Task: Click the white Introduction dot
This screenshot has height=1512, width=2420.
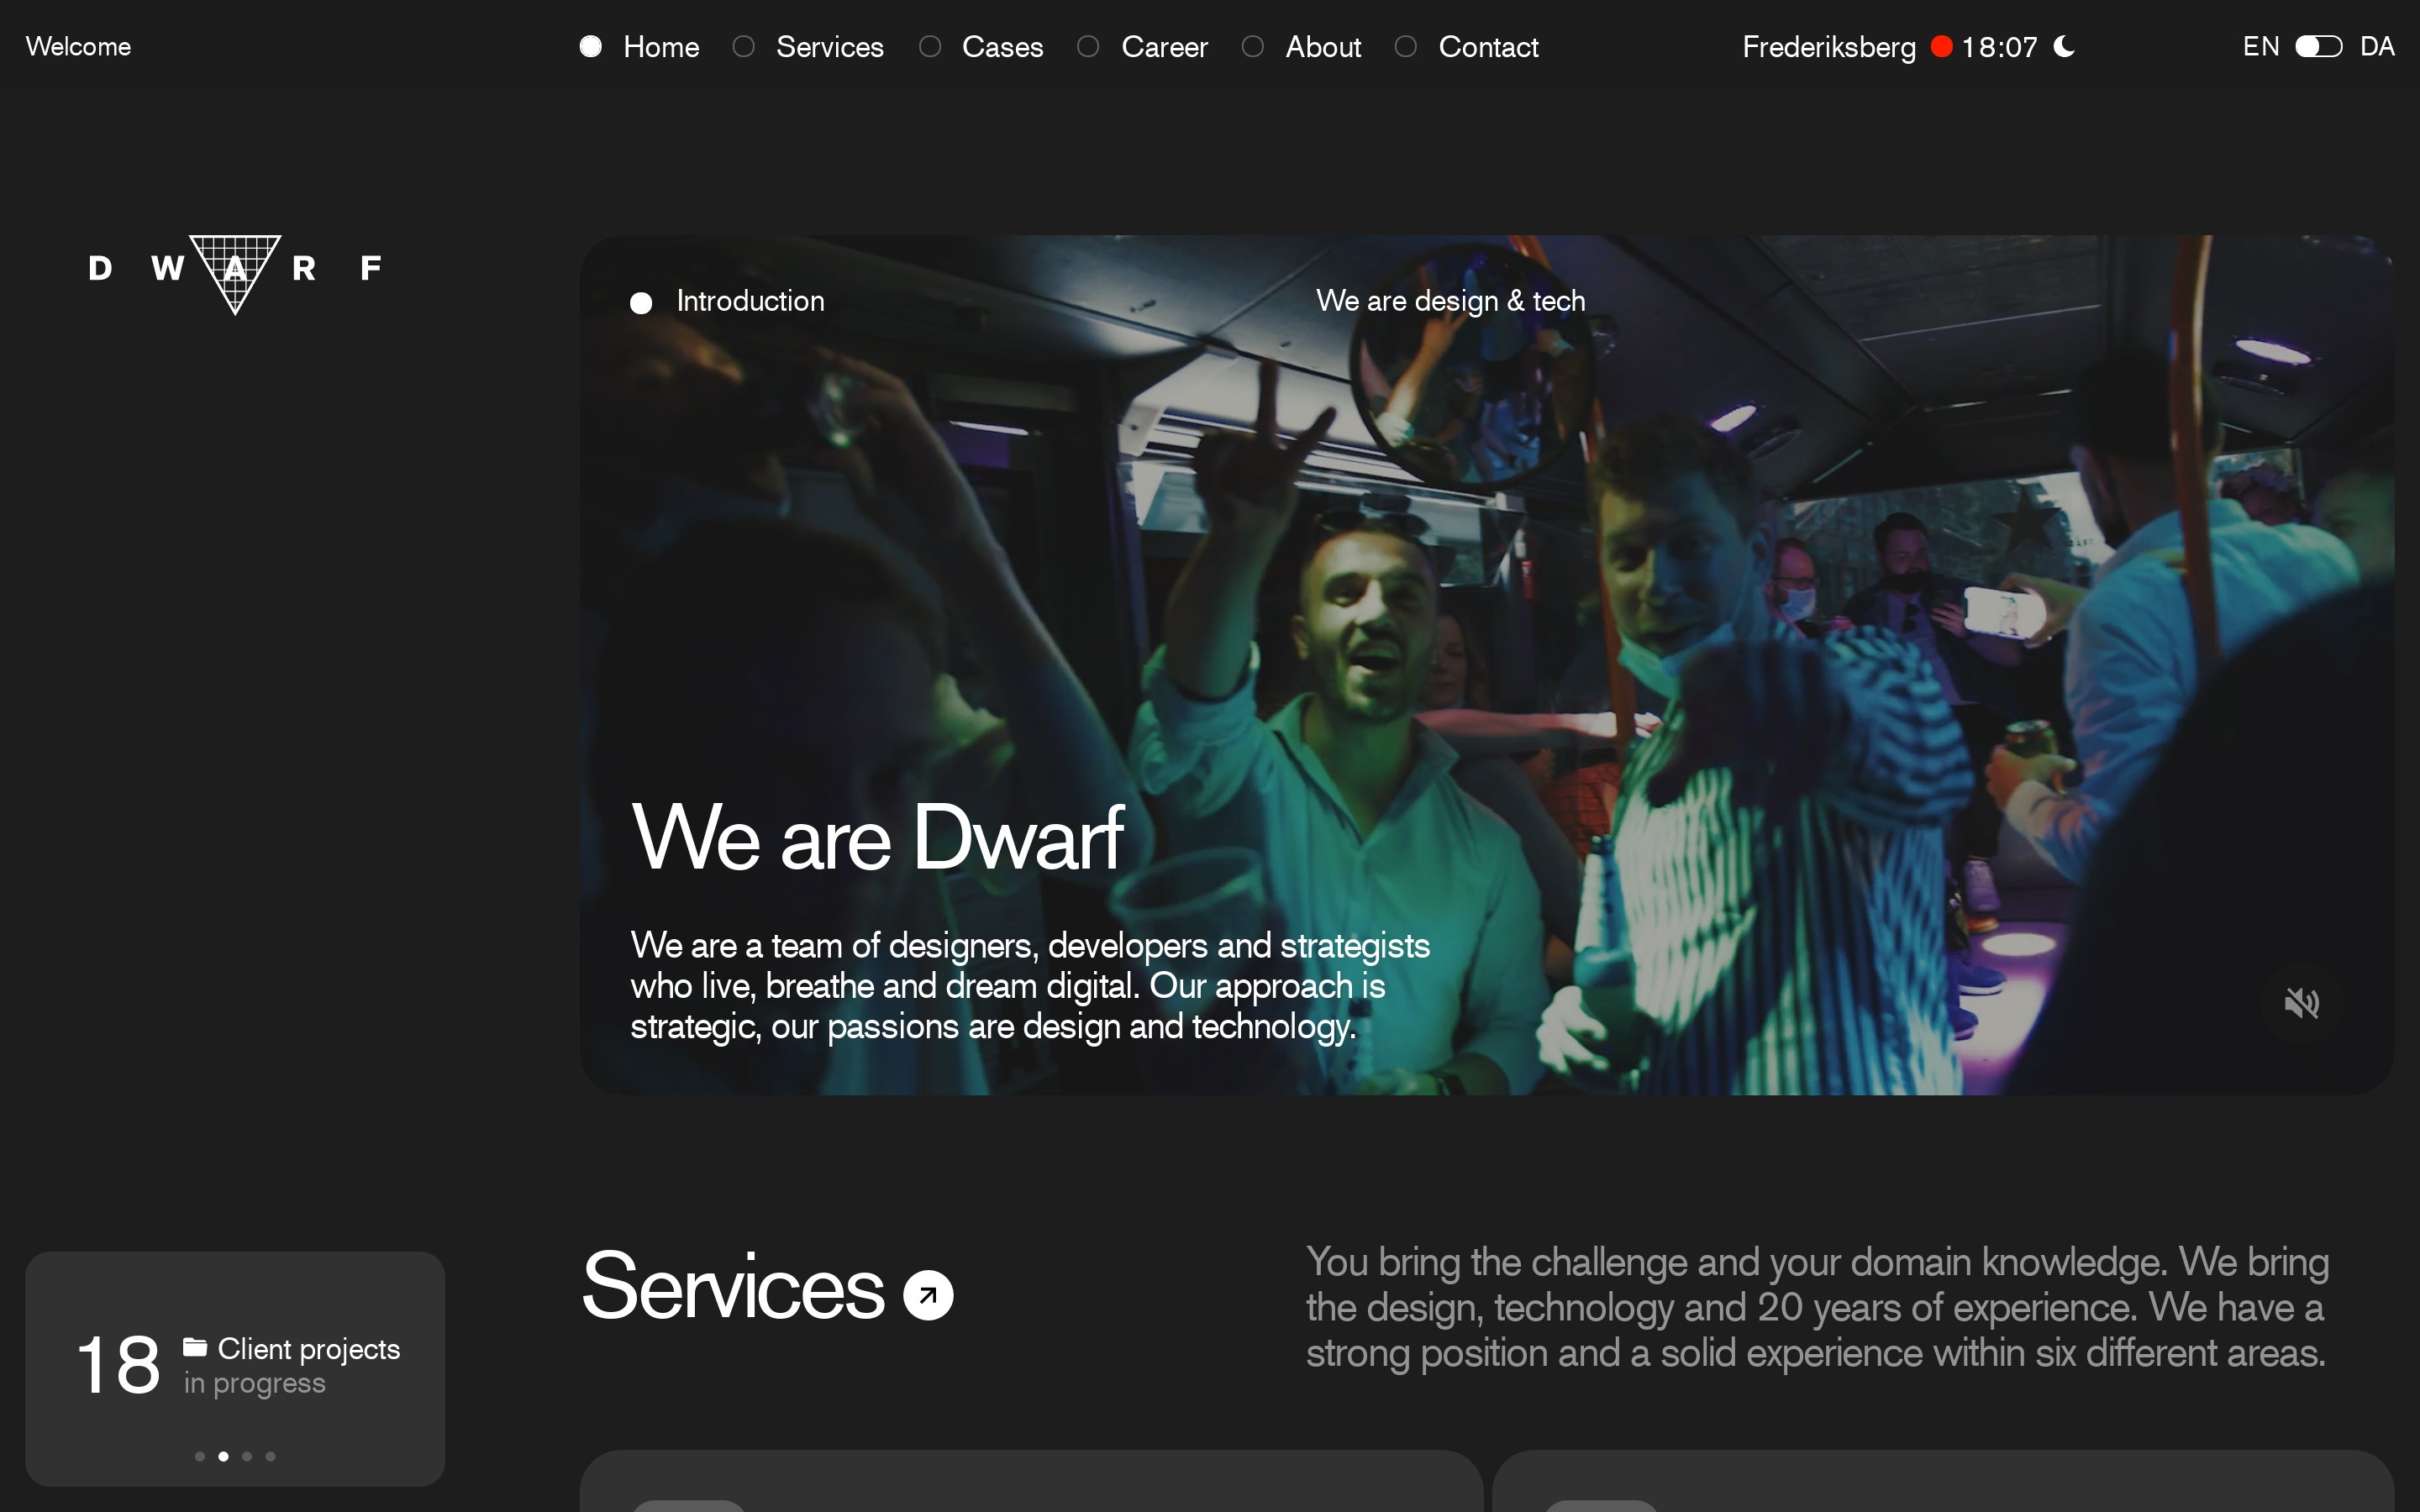Action: pos(641,303)
